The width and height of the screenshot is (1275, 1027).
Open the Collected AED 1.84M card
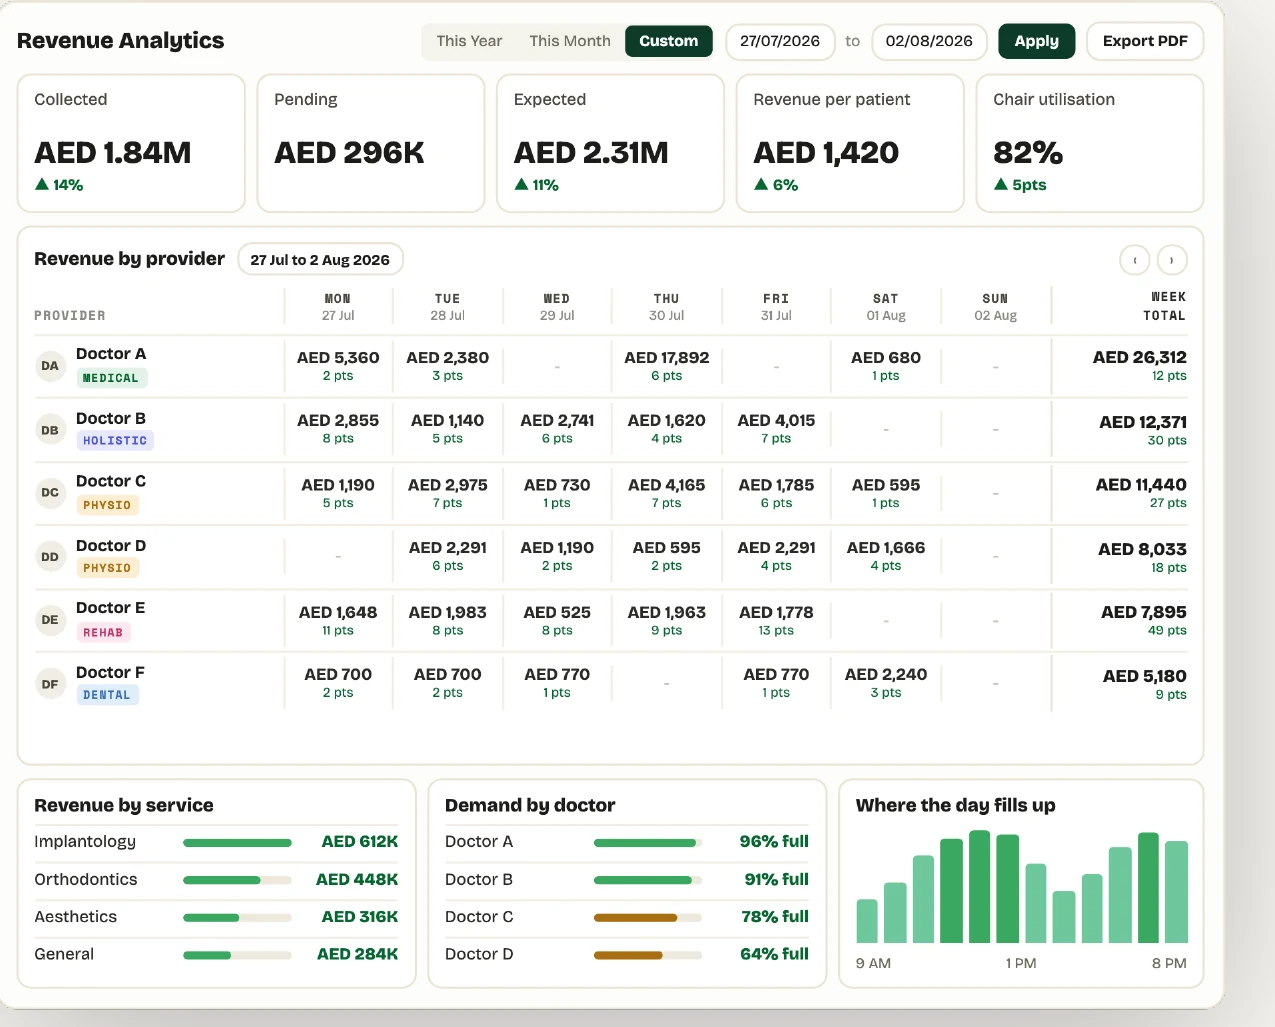coord(131,143)
